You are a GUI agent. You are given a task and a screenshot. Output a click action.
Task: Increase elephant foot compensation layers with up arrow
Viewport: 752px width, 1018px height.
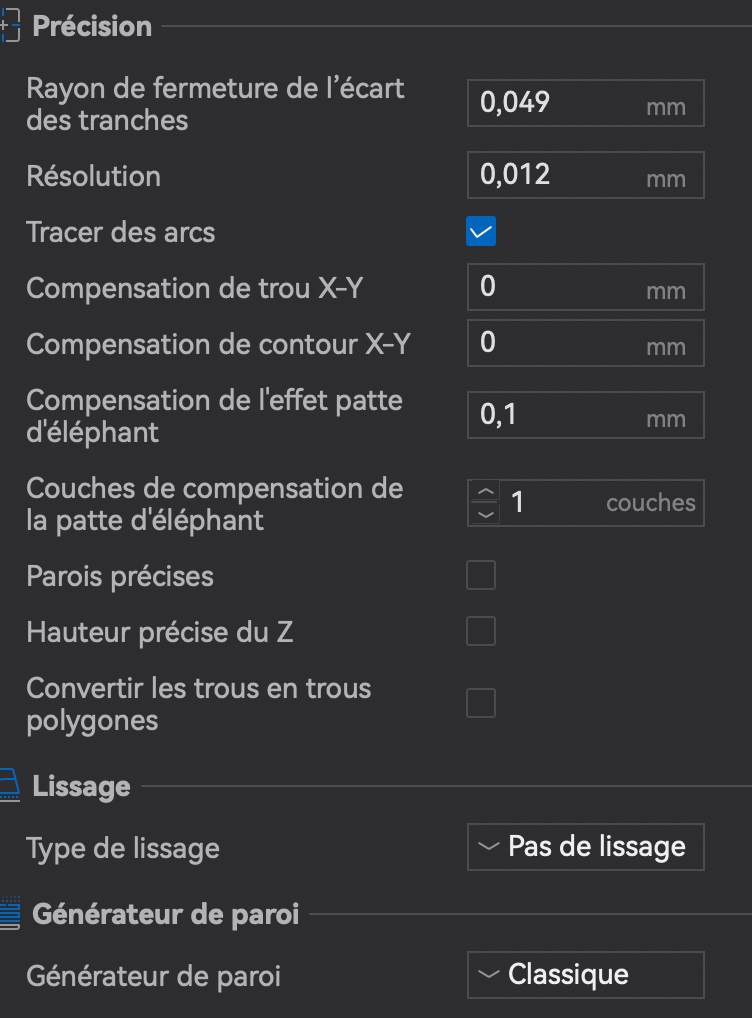point(485,492)
